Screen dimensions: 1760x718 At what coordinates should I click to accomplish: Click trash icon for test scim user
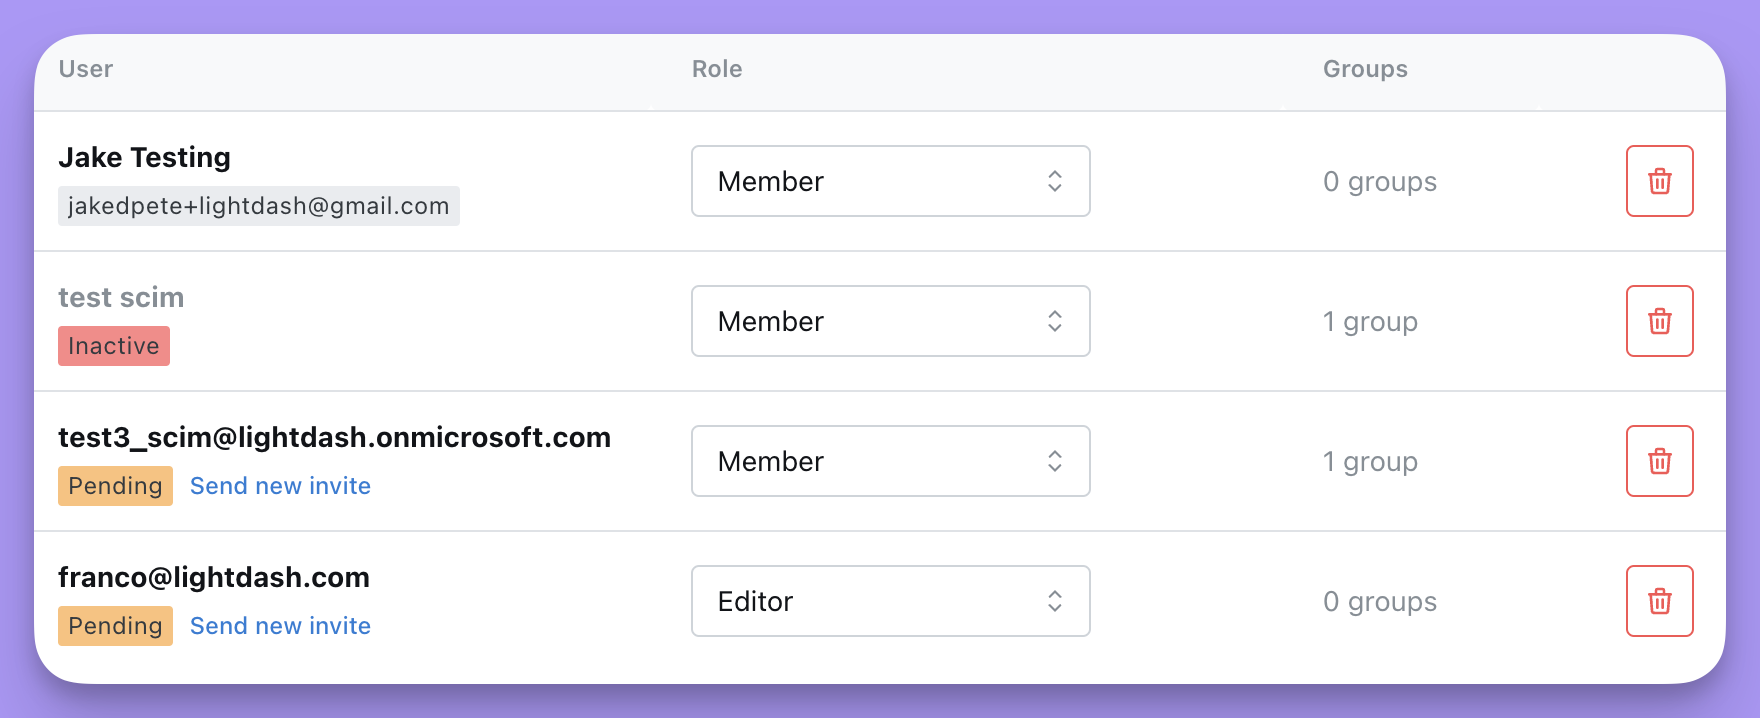click(x=1659, y=321)
